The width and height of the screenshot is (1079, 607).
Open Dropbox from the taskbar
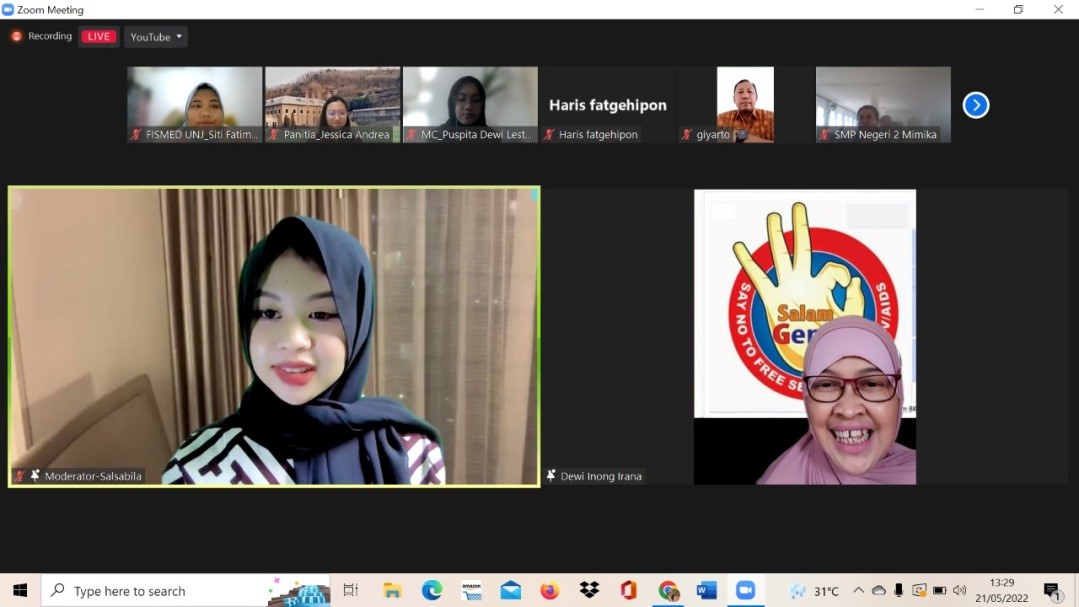click(589, 590)
